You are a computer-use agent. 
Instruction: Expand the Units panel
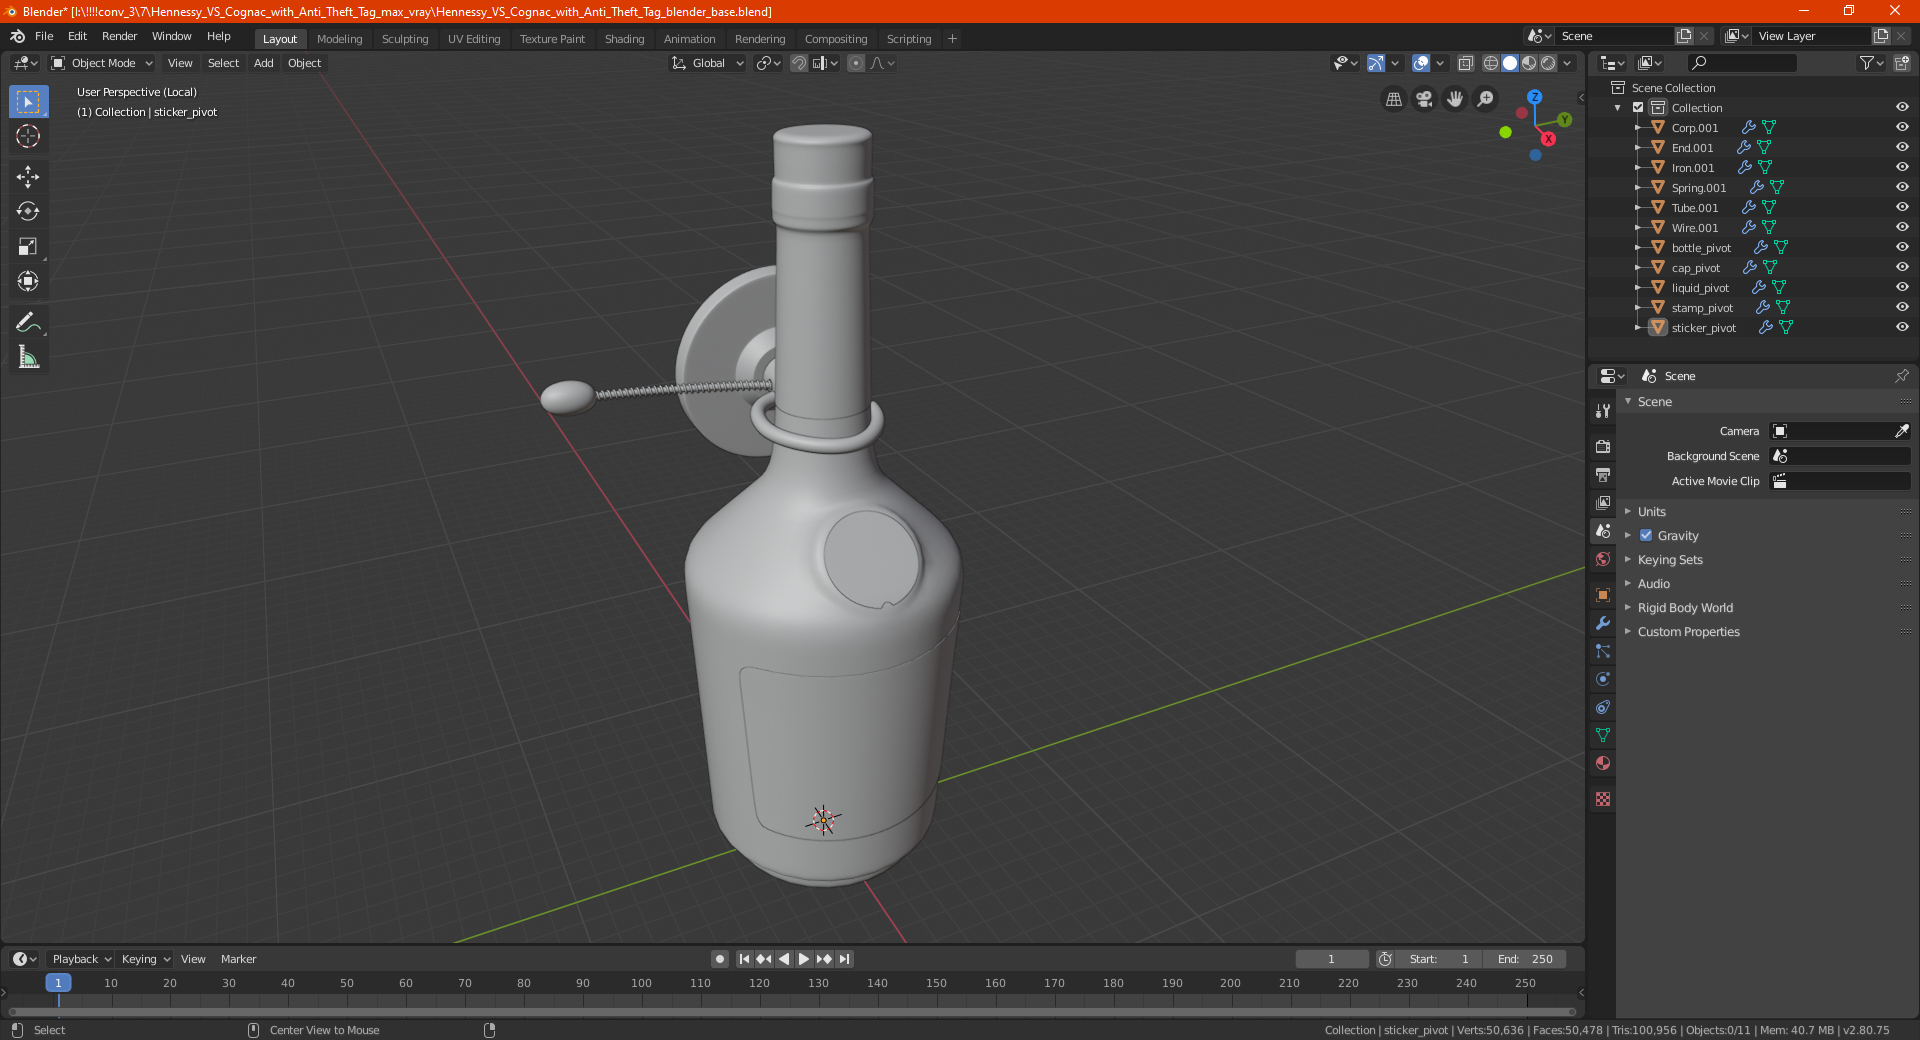(1651, 511)
